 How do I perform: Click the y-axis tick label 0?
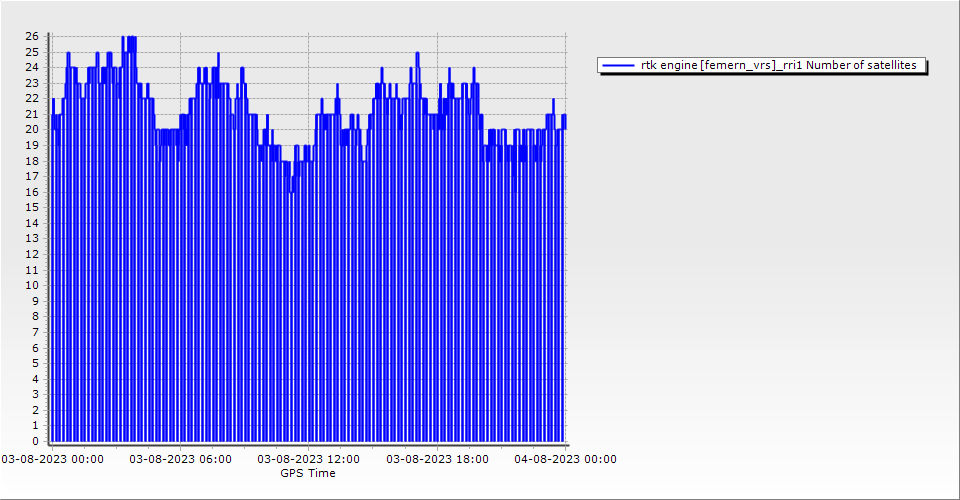point(35,441)
